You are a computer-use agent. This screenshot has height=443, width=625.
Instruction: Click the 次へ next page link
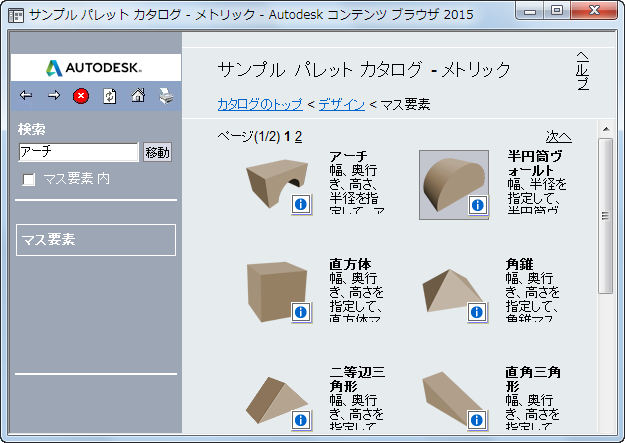point(558,137)
